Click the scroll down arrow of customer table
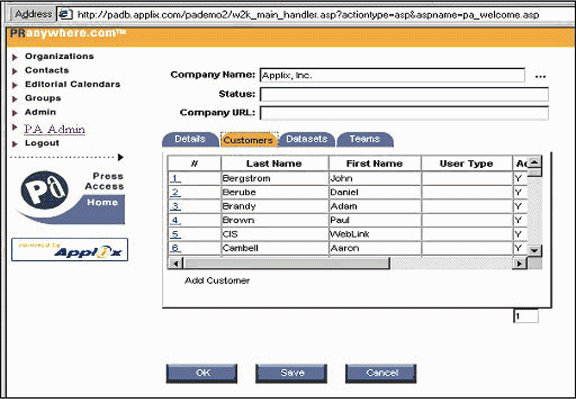Screen dimensions: 576x399 pos(534,251)
